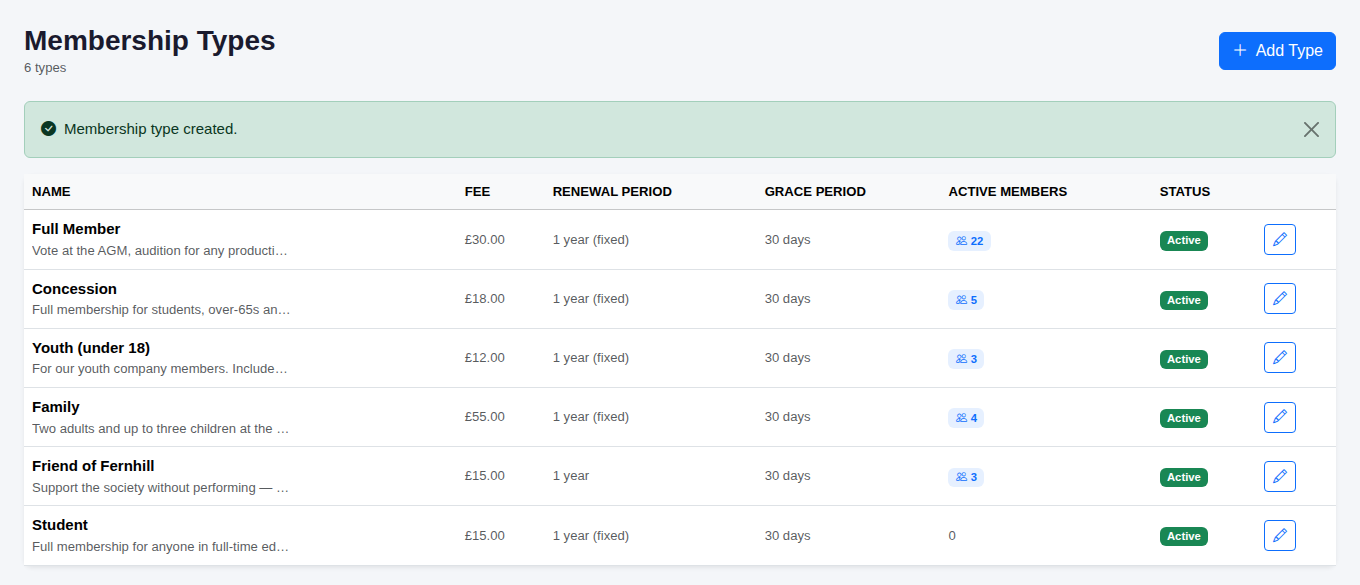This screenshot has width=1360, height=585.
Task: Click the £30.00 fee for Full Member
Action: (x=485, y=240)
